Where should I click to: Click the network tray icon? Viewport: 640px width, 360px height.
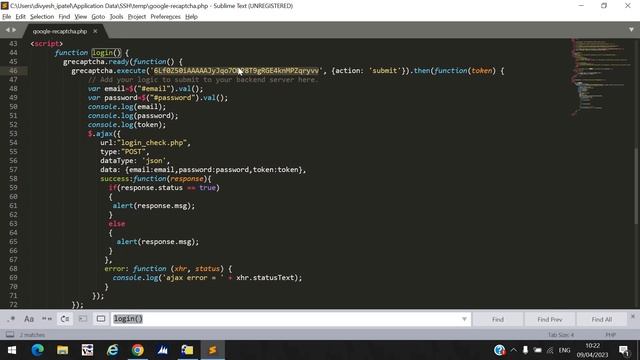[x=550, y=350]
